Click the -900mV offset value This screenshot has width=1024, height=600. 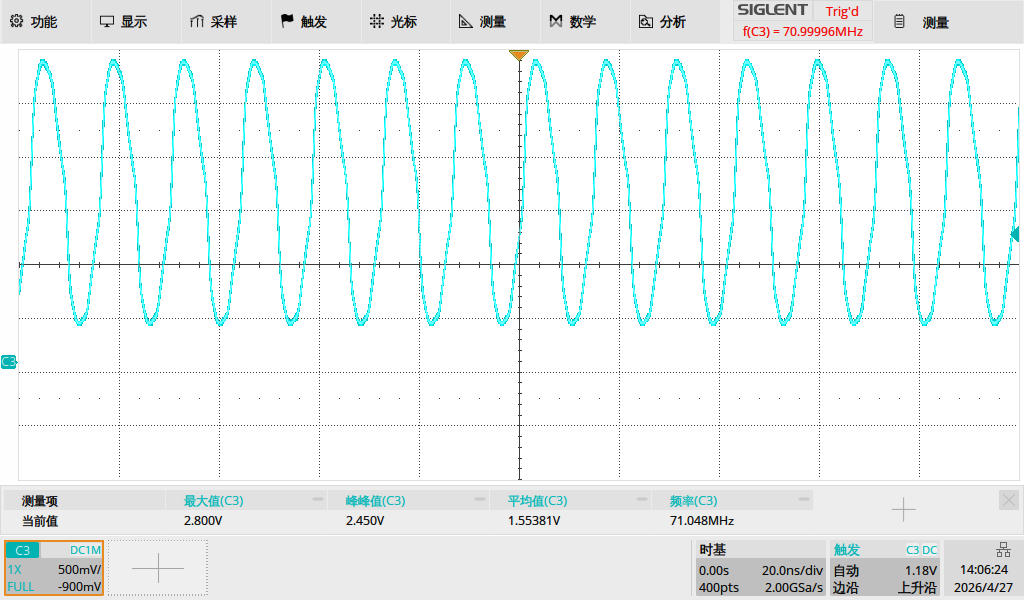tap(79, 587)
